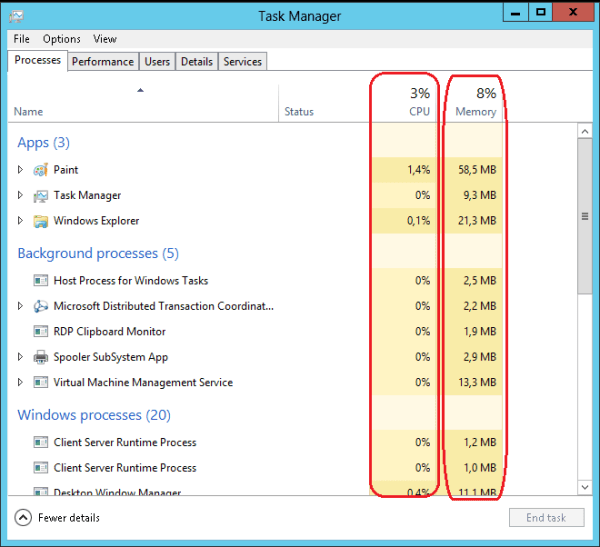Switch to the Performance tab

pyautogui.click(x=103, y=61)
